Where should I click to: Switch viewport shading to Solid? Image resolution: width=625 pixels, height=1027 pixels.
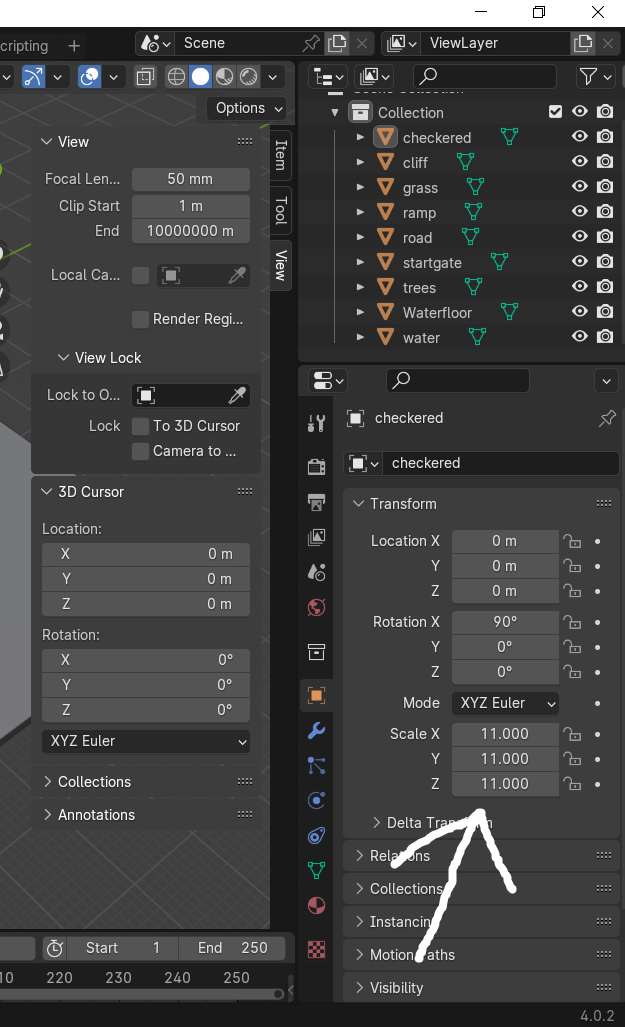(x=200, y=77)
